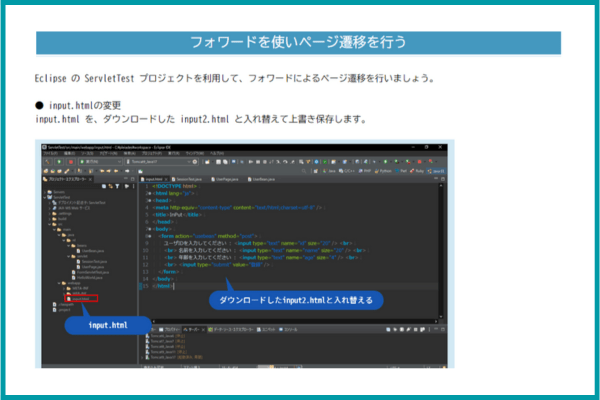The height and width of the screenshot is (400, 600).
Task: Select the Java EE perspective button
Action: pyautogui.click(x=438, y=170)
